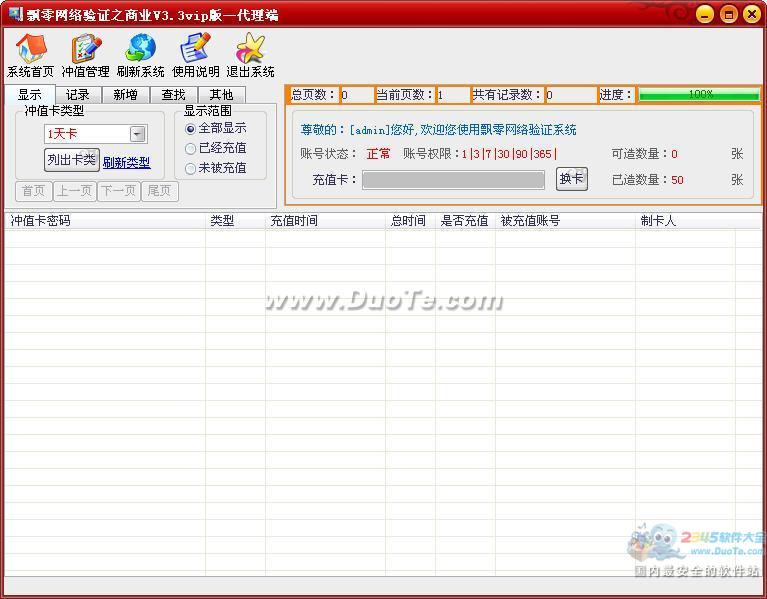
Task: Click the green progress bar
Action: coord(699,95)
